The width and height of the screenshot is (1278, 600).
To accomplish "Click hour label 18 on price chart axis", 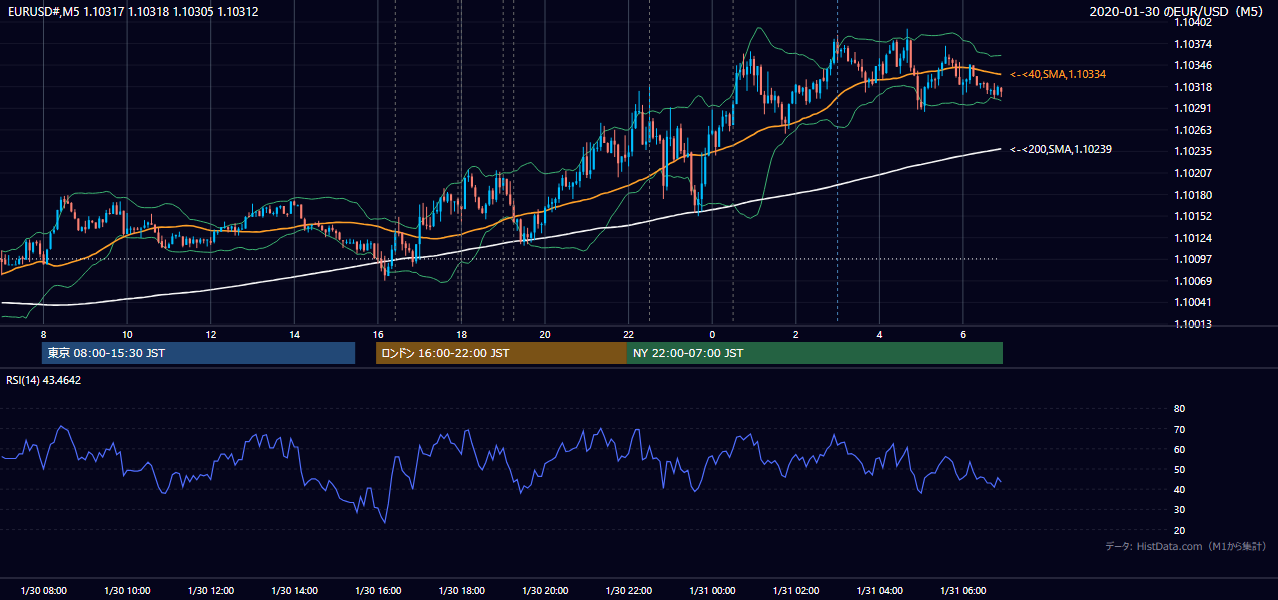I will (x=461, y=334).
